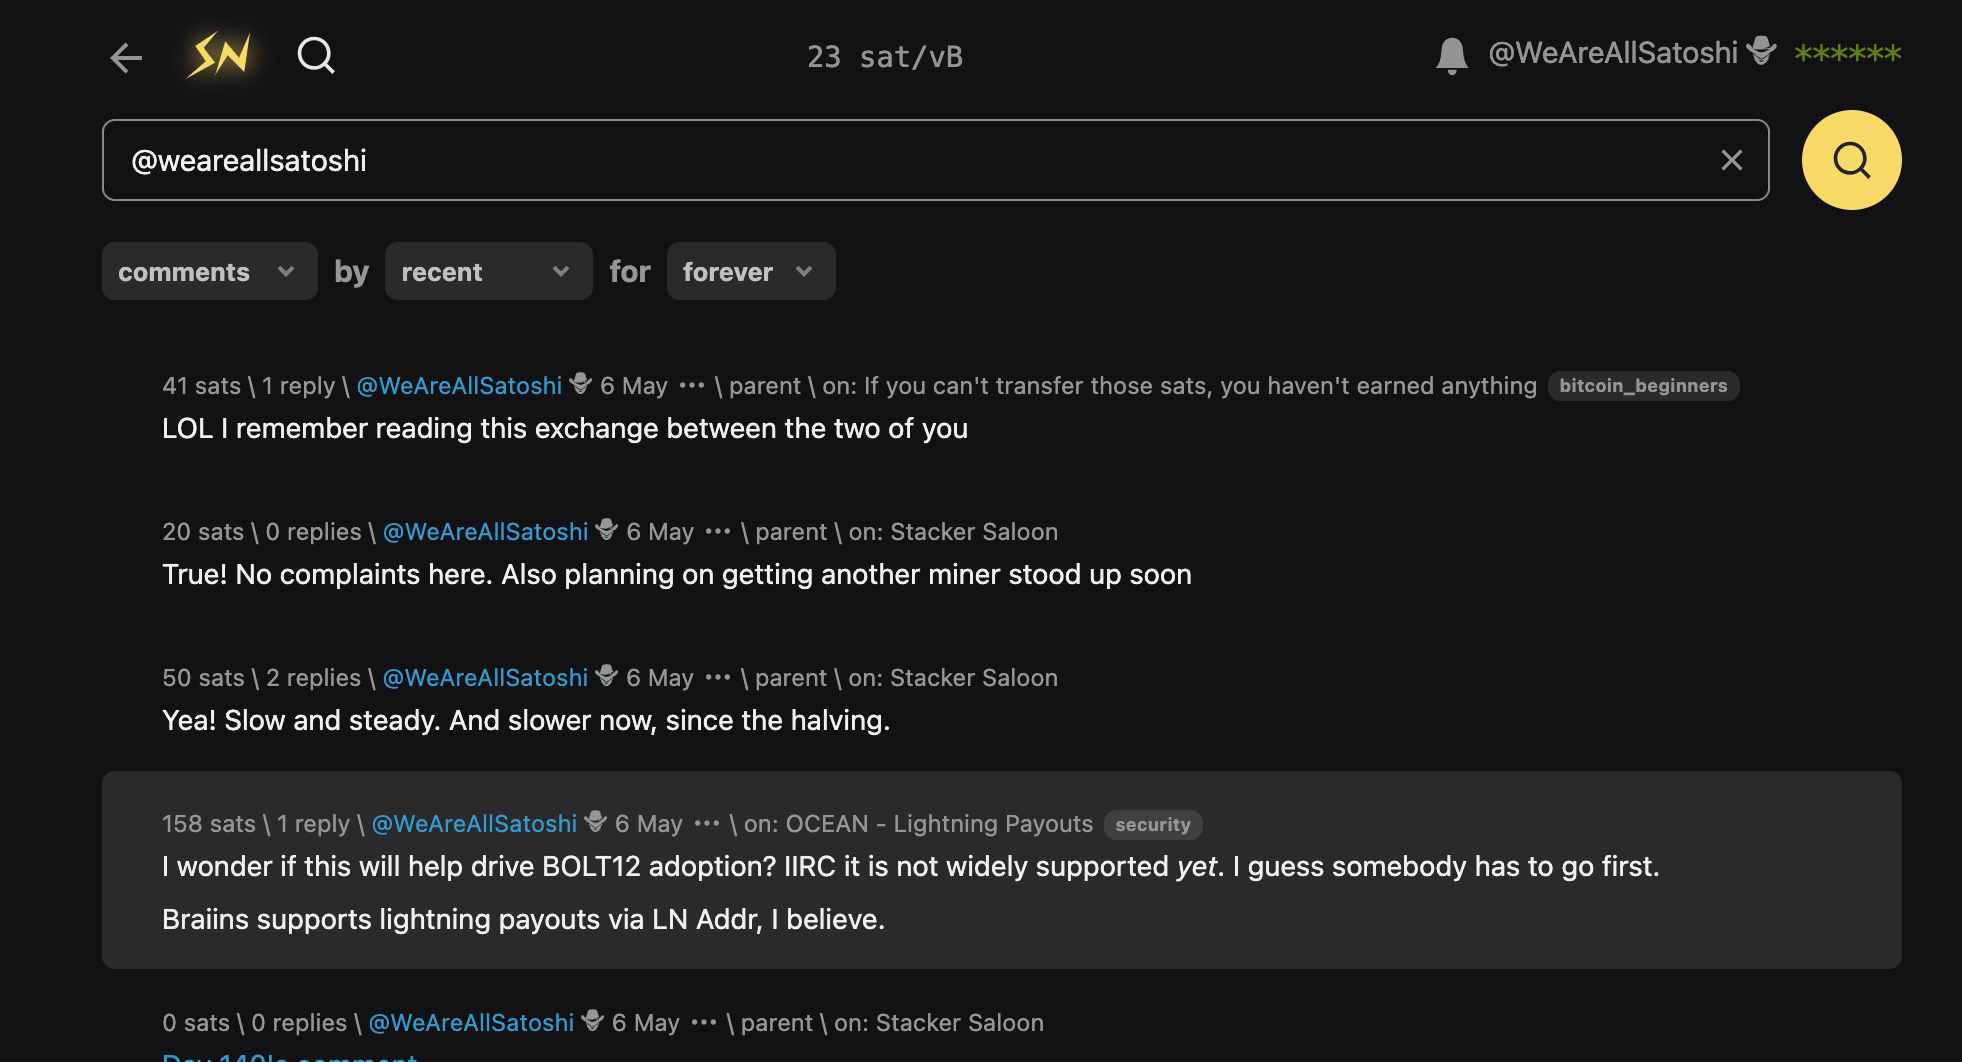The width and height of the screenshot is (1962, 1062).
Task: Click in the @weareallsatoshi search input
Action: (900, 160)
